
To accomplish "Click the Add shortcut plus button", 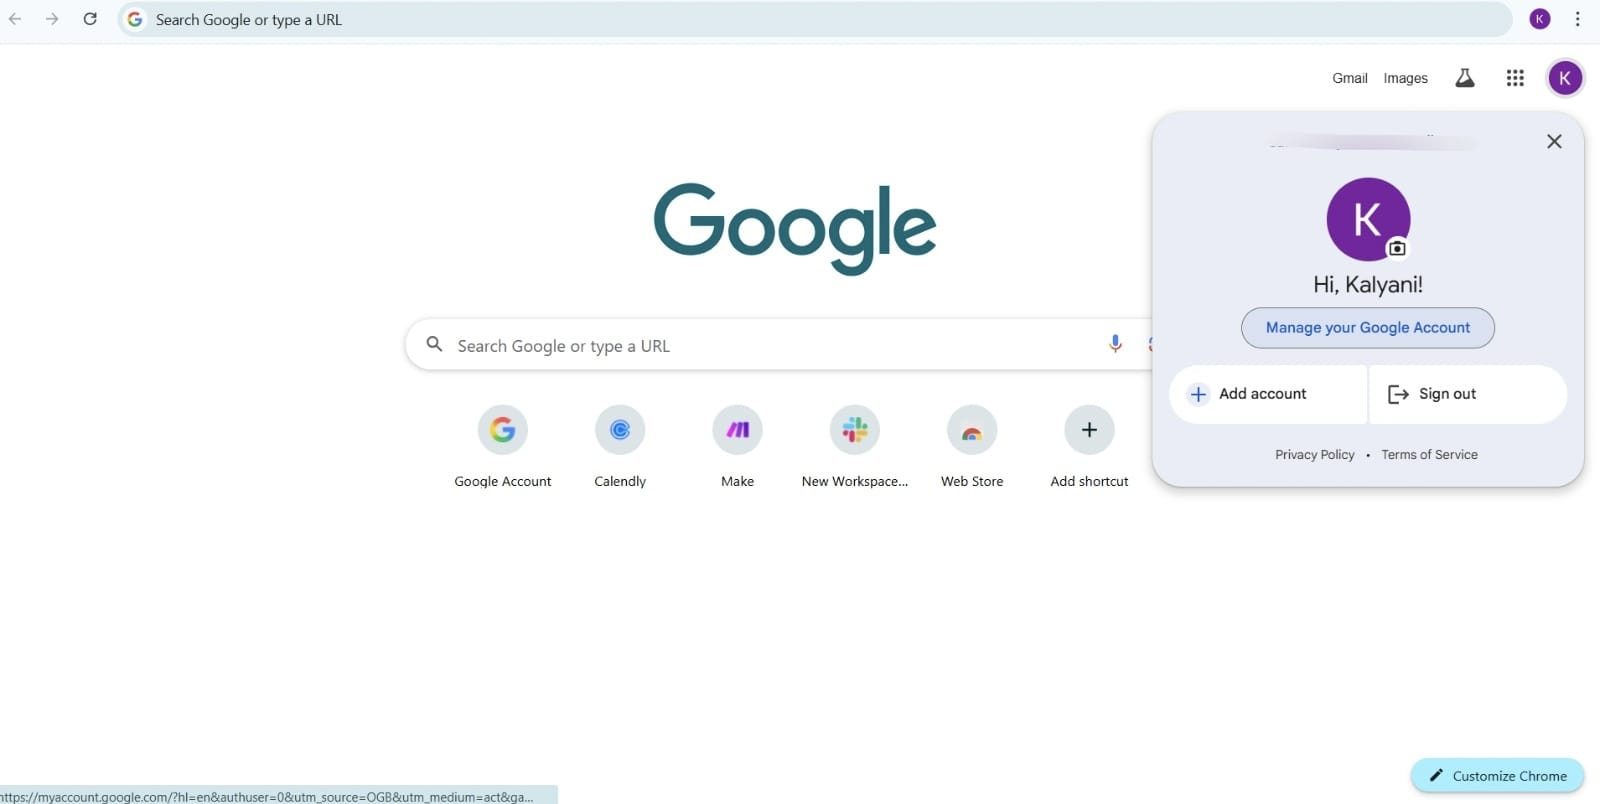I will (x=1089, y=430).
